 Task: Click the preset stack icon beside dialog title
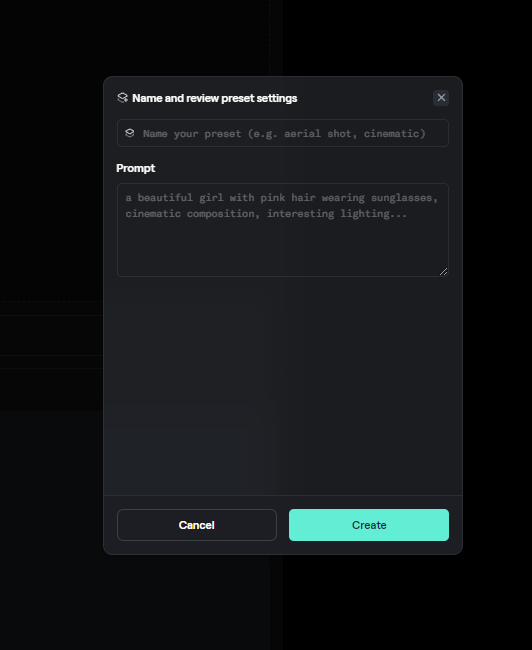(122, 98)
